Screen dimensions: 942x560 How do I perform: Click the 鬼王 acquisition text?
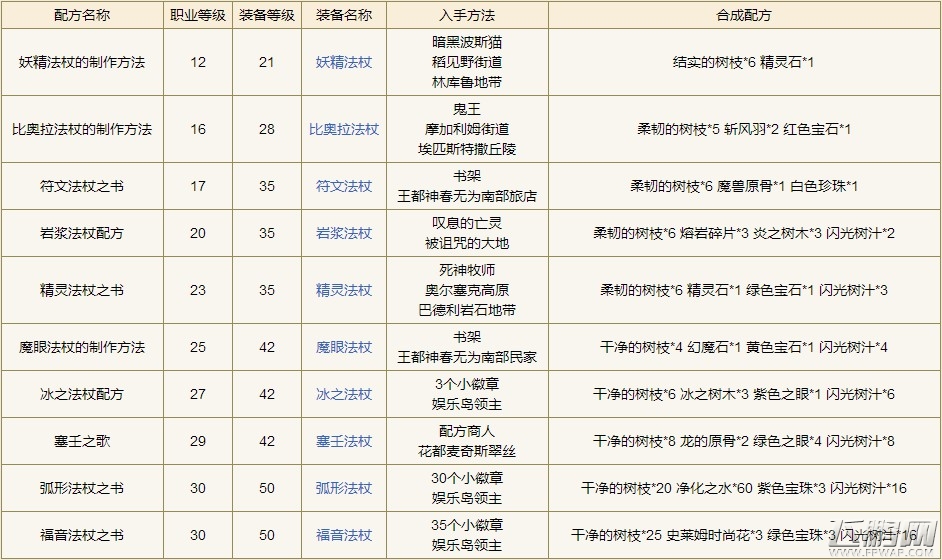tap(467, 109)
